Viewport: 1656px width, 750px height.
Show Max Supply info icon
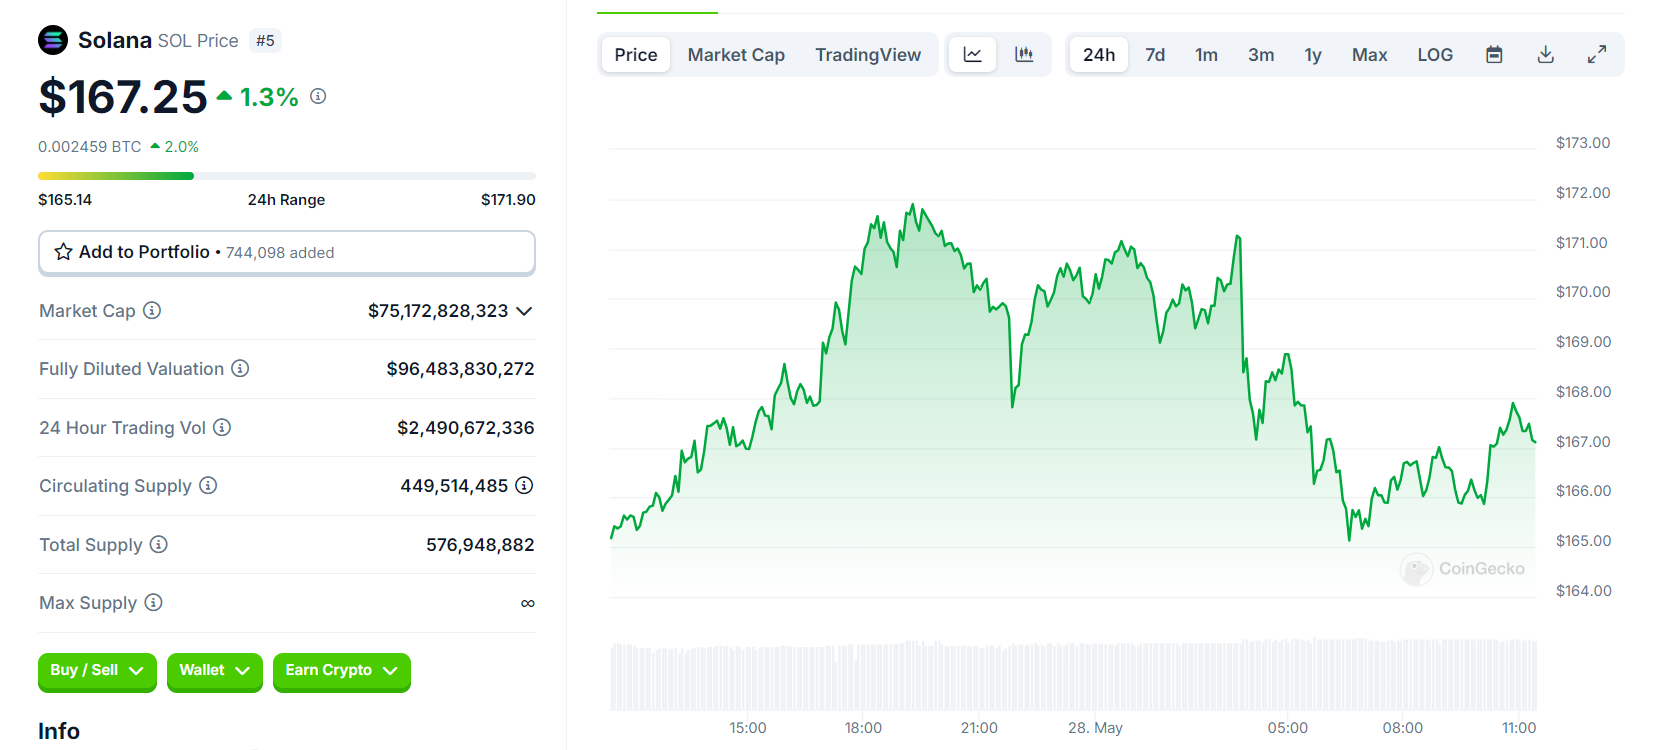153,602
